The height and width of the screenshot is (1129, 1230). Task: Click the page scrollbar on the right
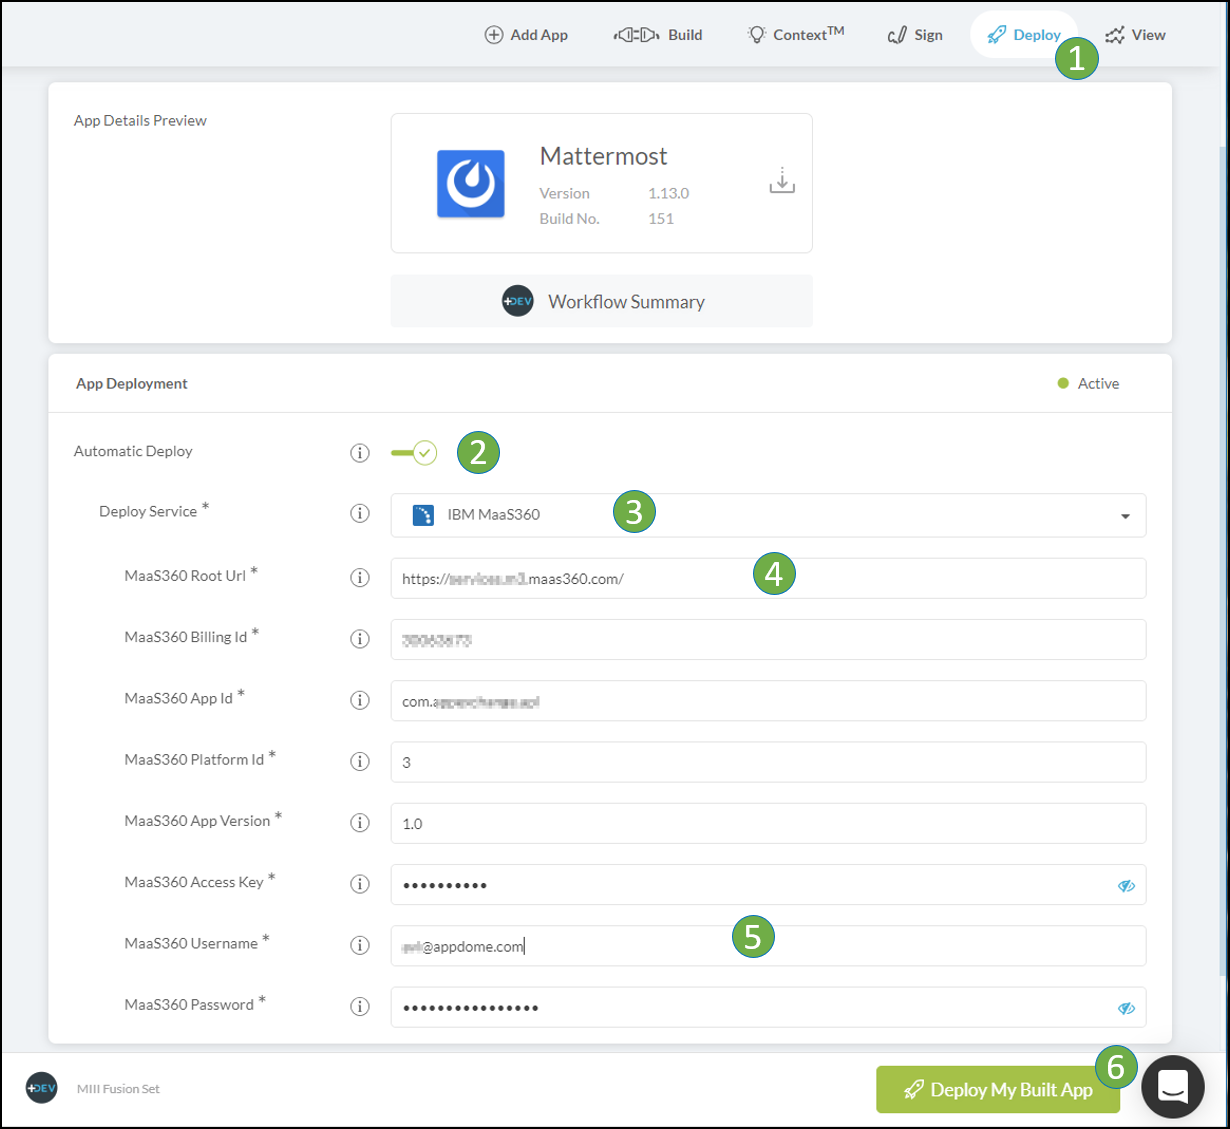click(1222, 560)
